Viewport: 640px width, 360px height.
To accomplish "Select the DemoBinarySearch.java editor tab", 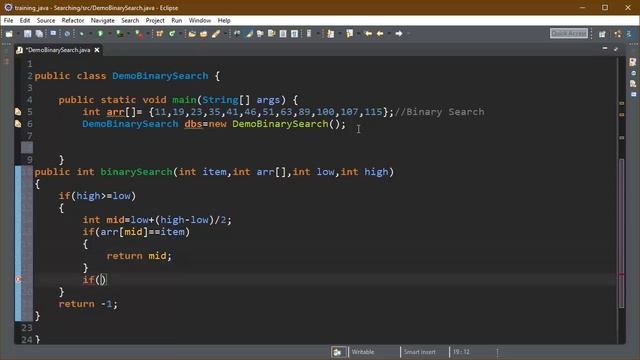I will pos(57,50).
